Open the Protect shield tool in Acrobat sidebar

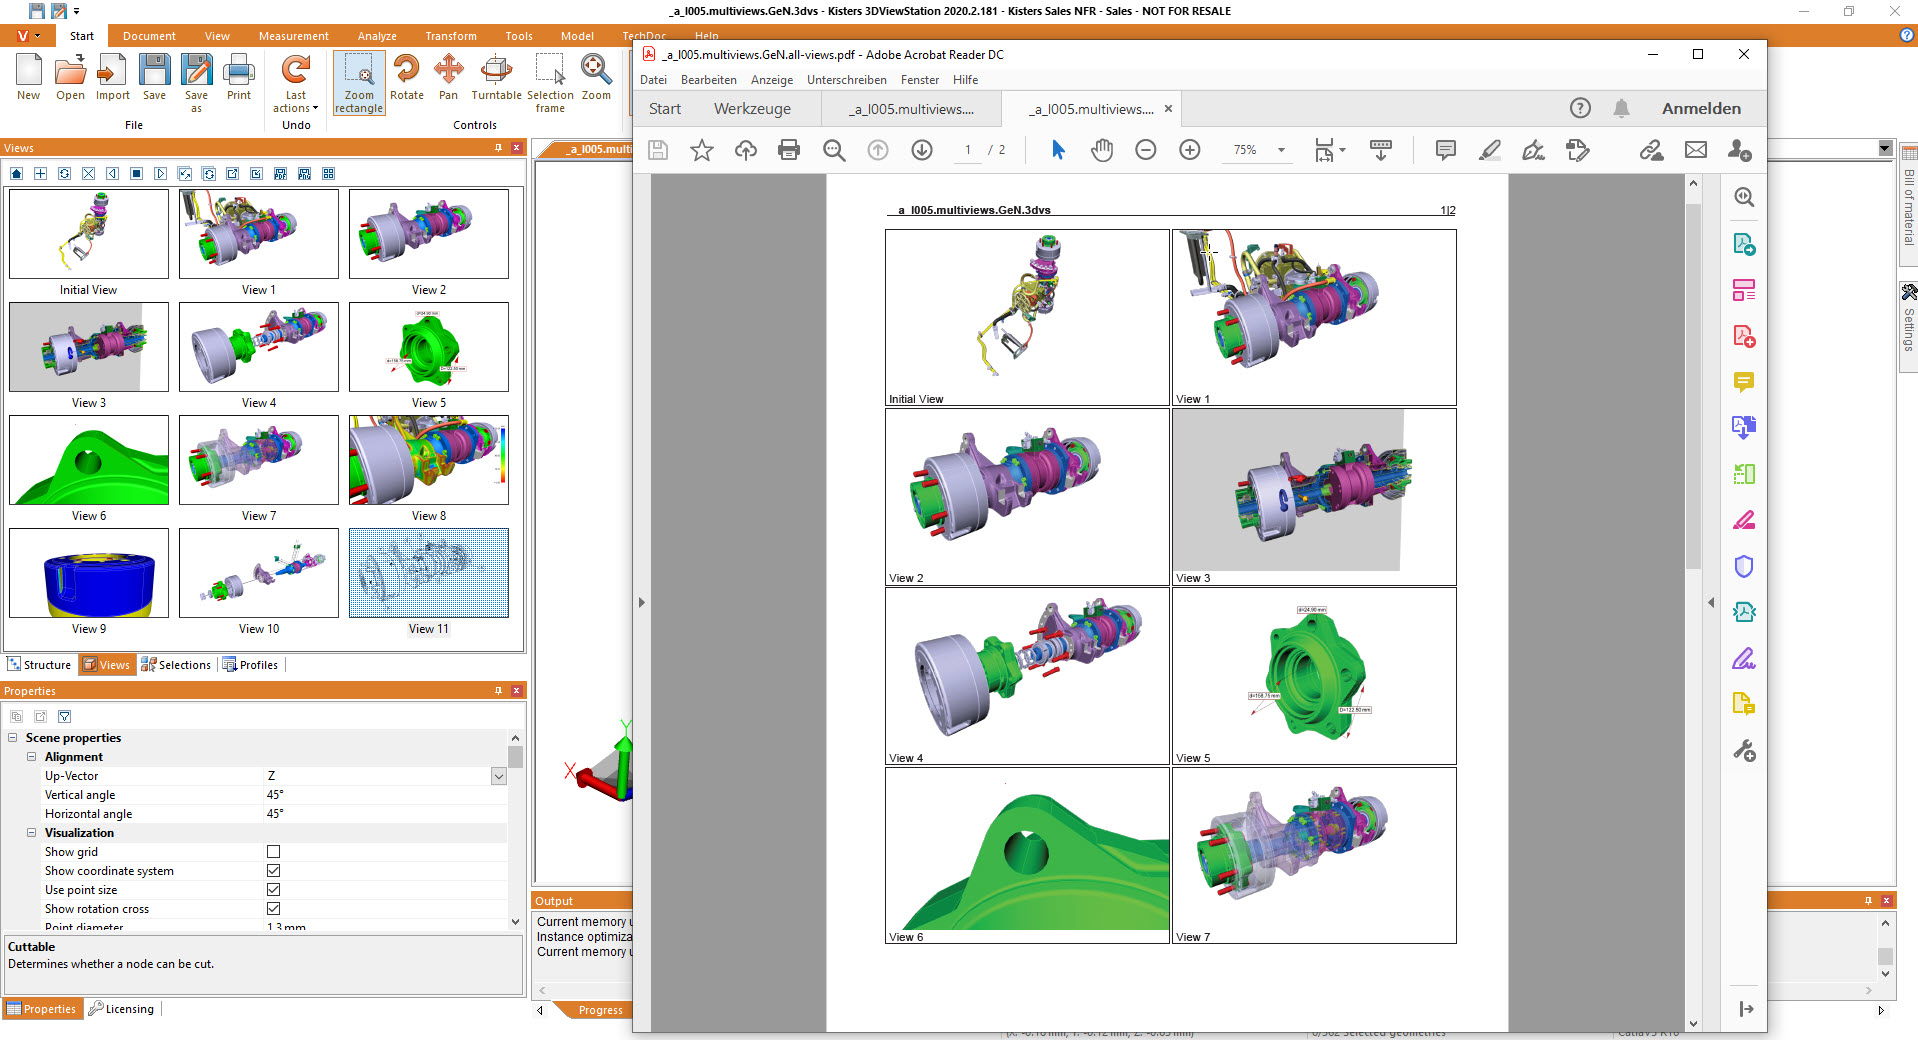click(x=1744, y=567)
